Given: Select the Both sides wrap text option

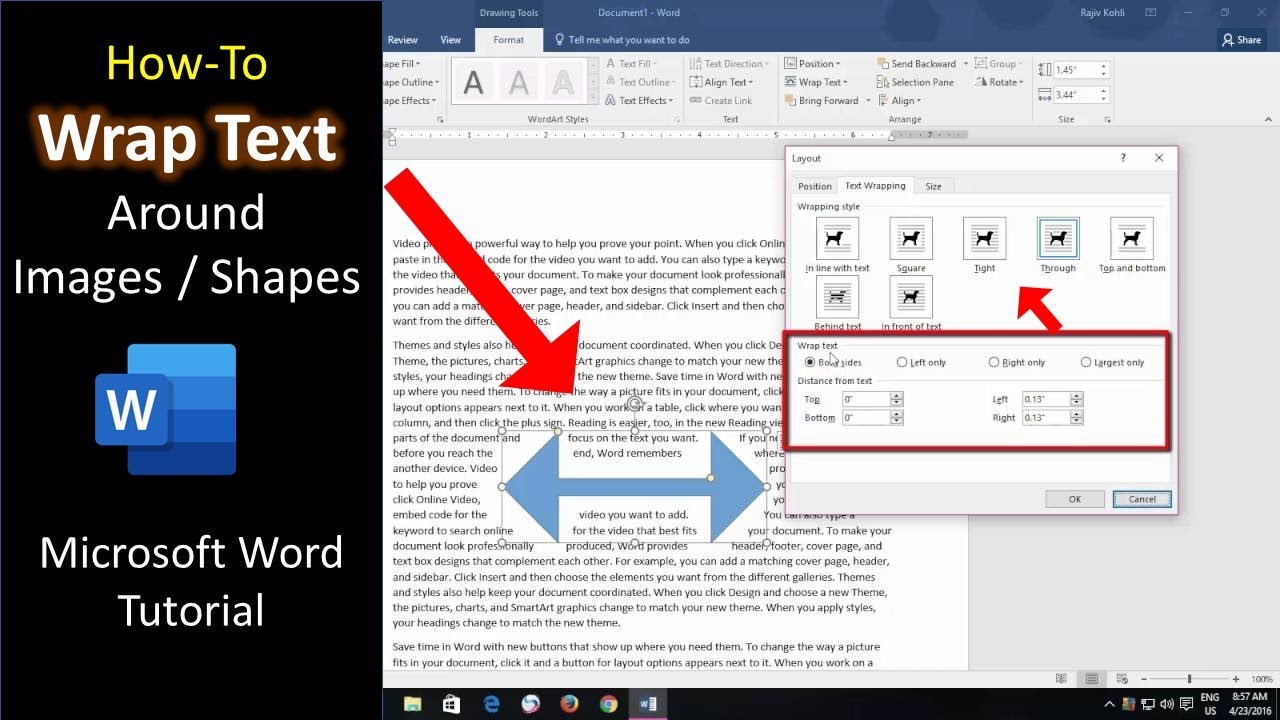Looking at the screenshot, I should tap(833, 362).
